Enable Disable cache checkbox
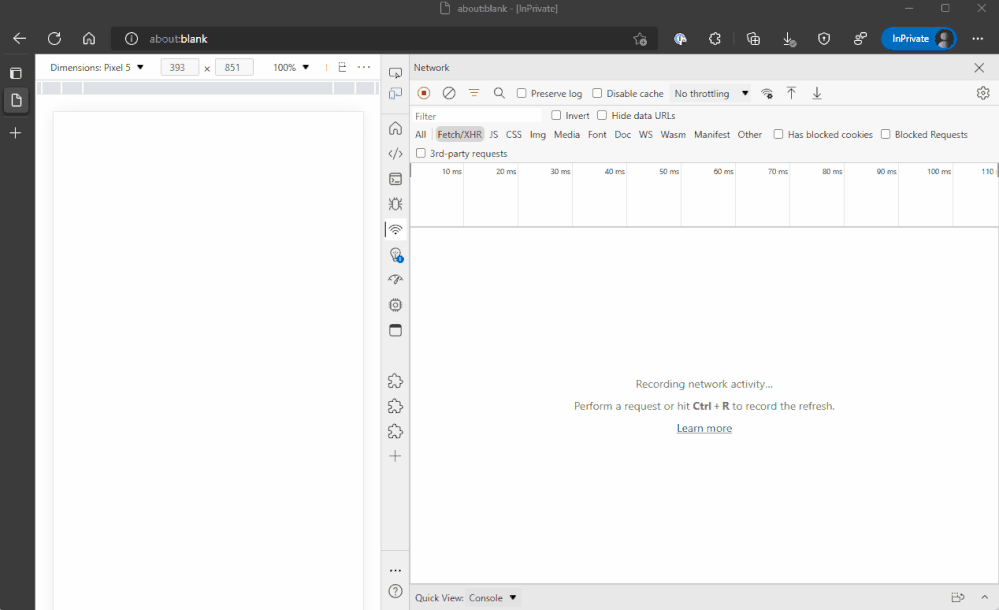 coord(597,93)
